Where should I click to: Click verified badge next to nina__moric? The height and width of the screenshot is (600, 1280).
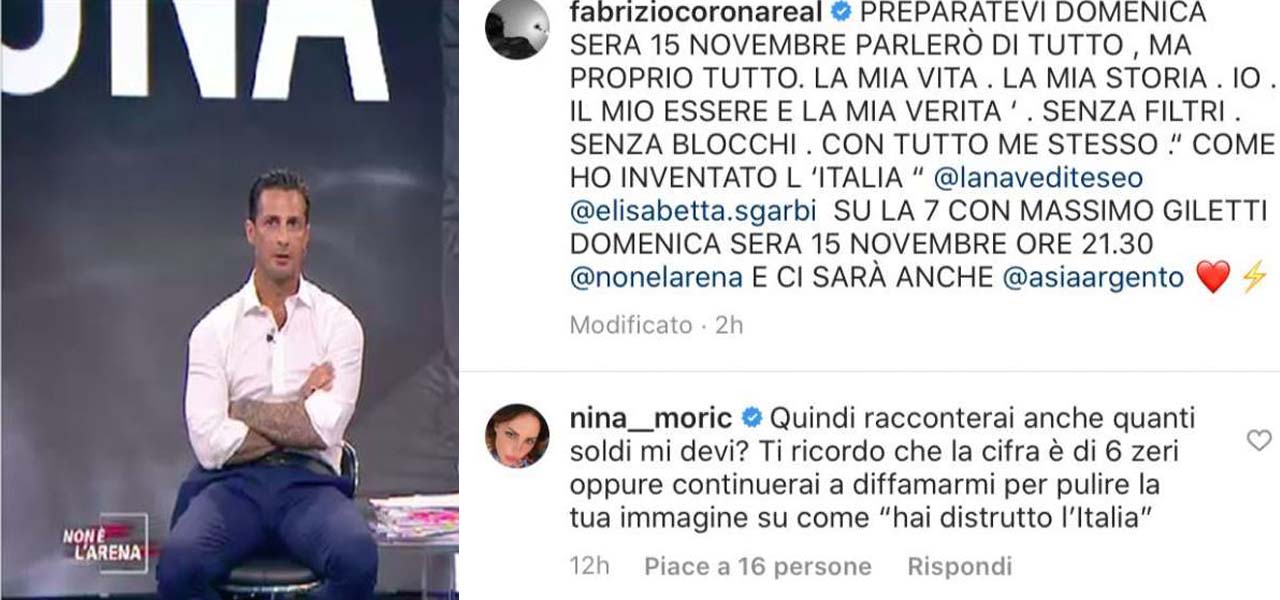point(751,417)
